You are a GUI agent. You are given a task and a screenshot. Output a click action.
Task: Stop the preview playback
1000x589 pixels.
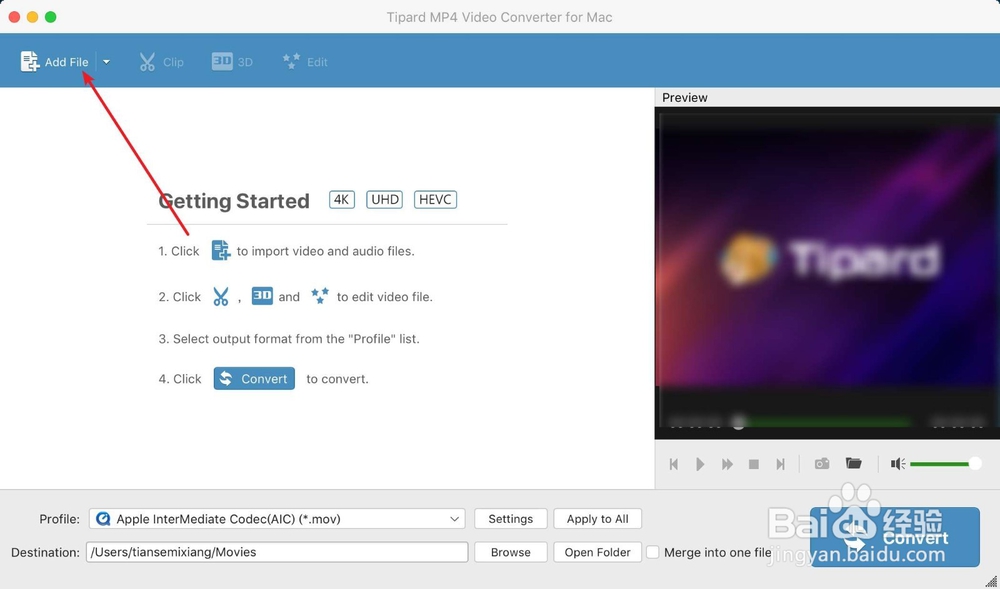click(754, 464)
